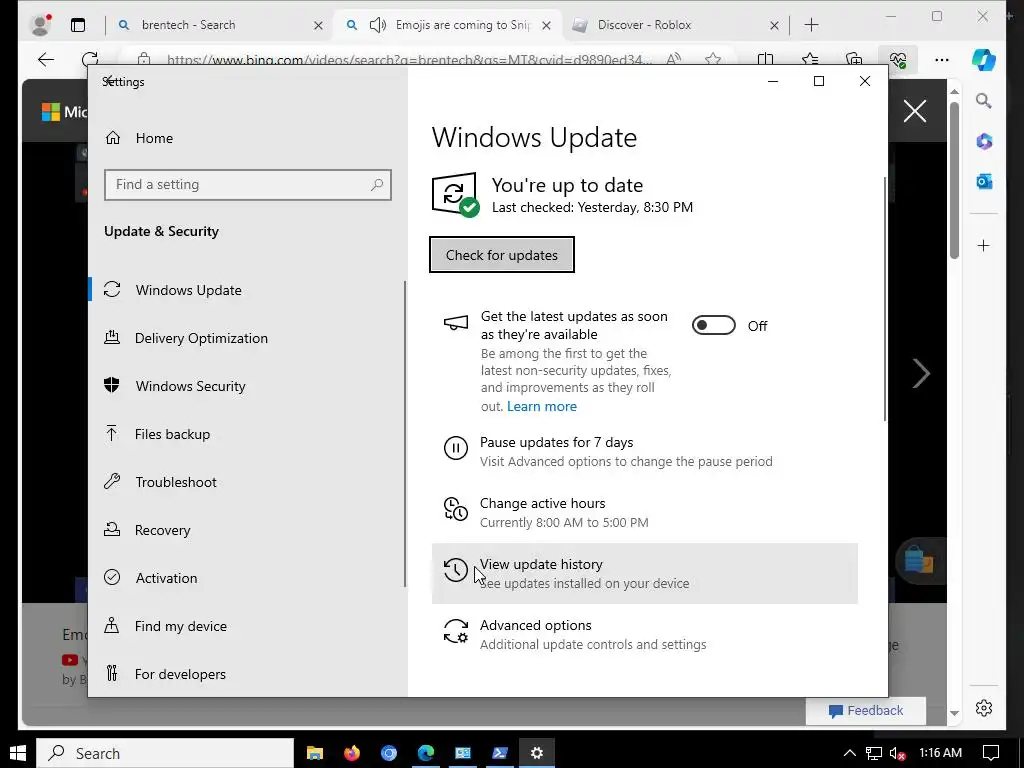Open a new Edge tab
This screenshot has width=1024, height=768.
pos(811,25)
